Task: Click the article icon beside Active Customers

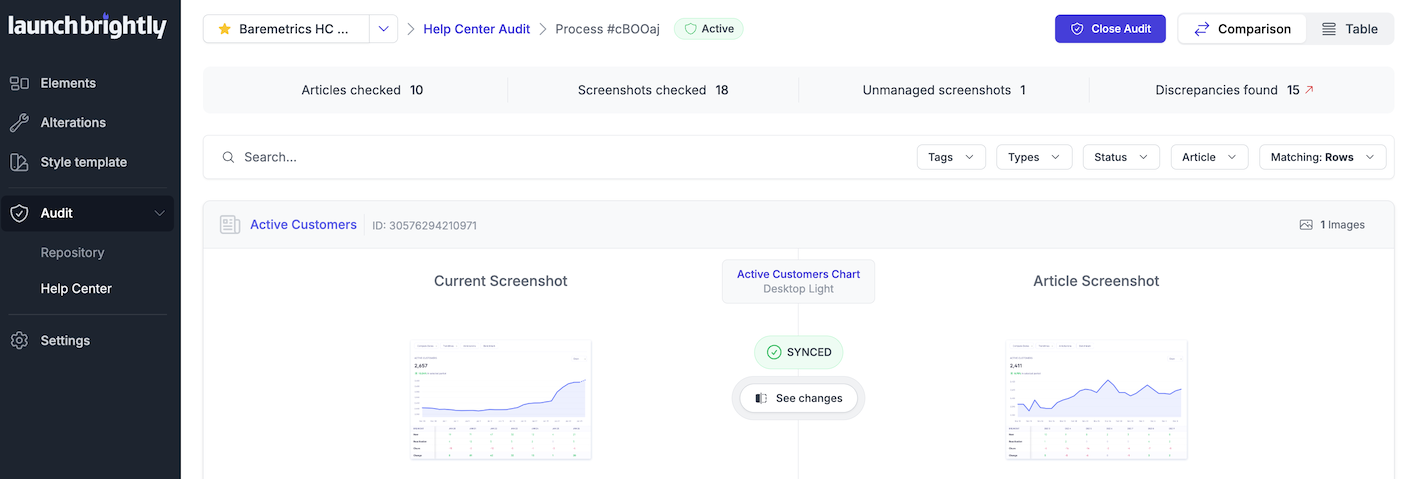Action: coord(230,225)
